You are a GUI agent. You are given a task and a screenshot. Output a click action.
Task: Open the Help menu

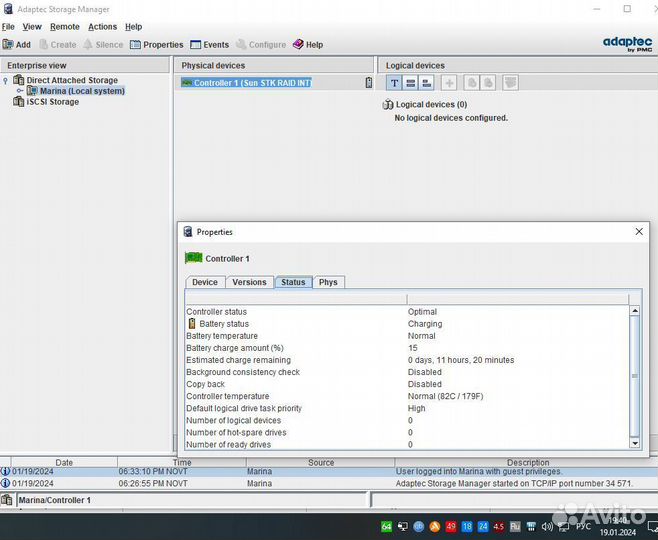point(133,27)
